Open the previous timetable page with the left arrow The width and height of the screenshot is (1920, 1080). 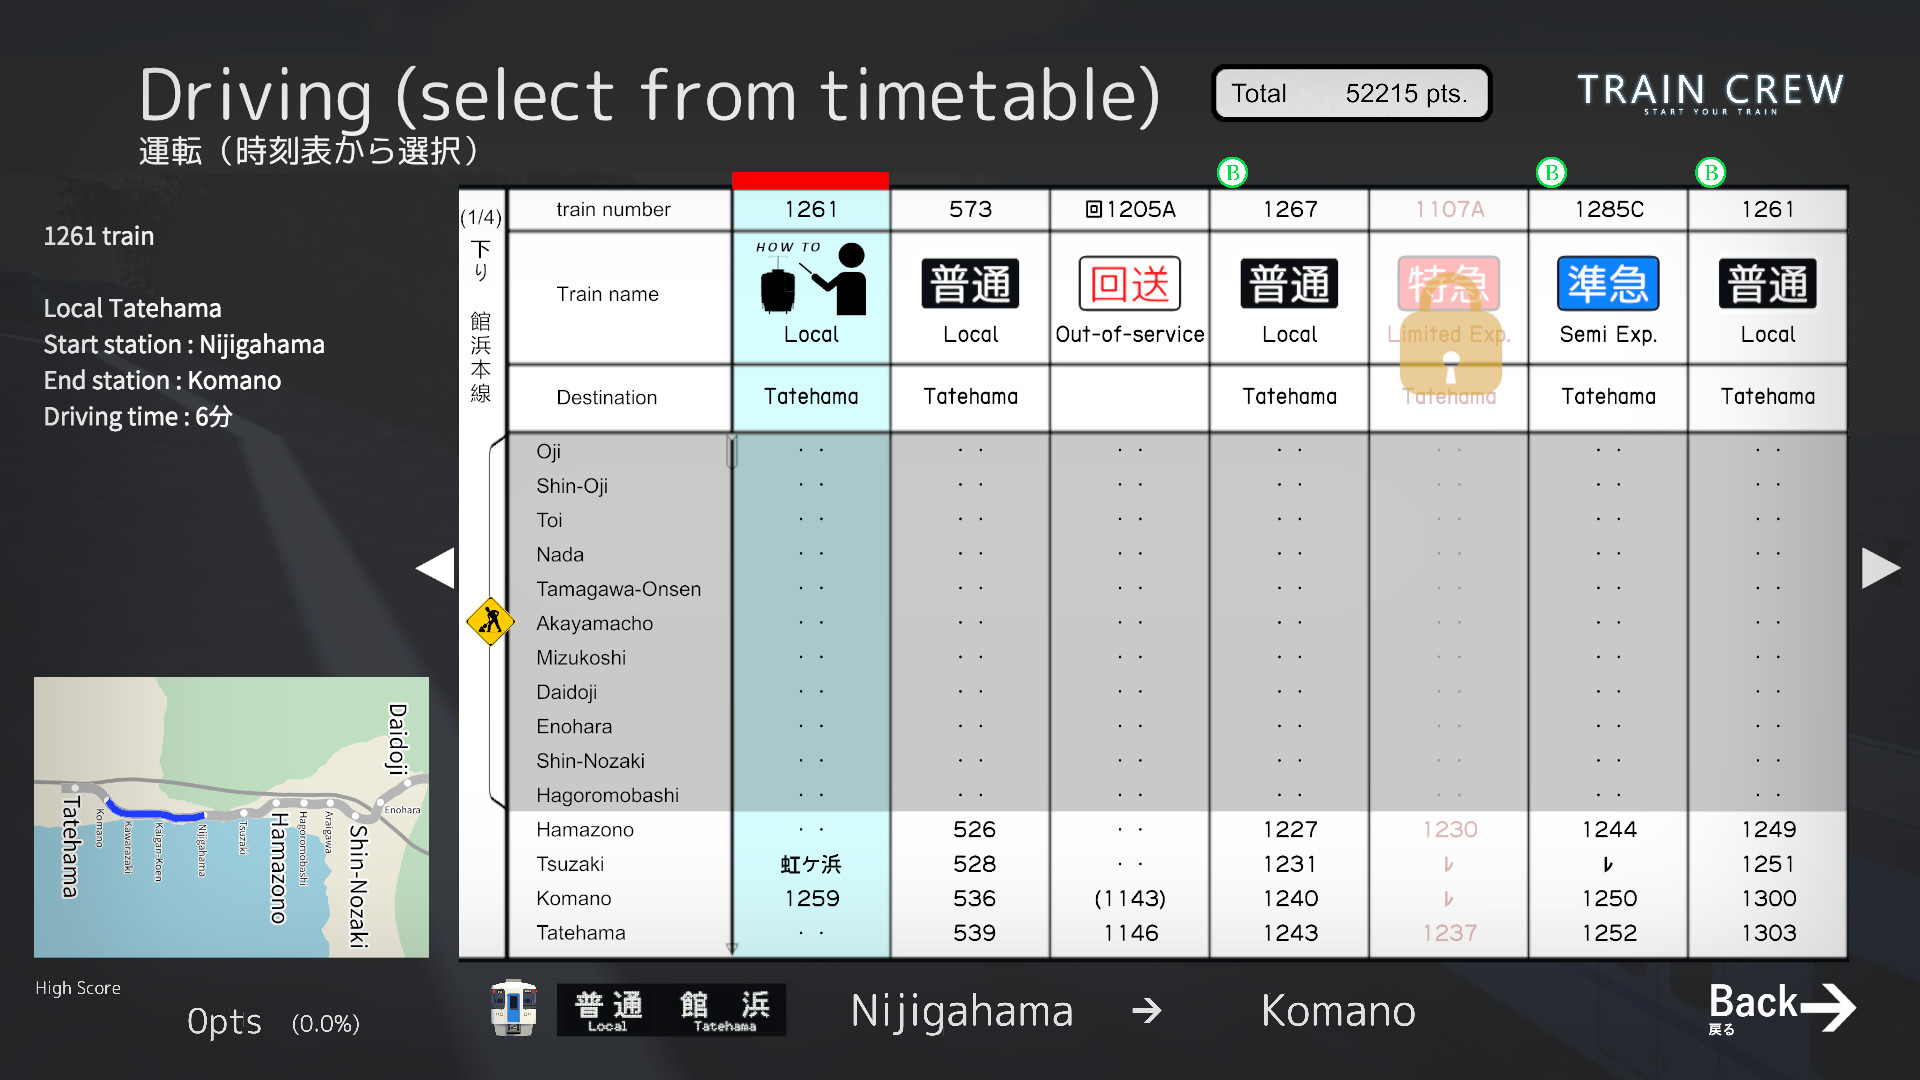[436, 567]
